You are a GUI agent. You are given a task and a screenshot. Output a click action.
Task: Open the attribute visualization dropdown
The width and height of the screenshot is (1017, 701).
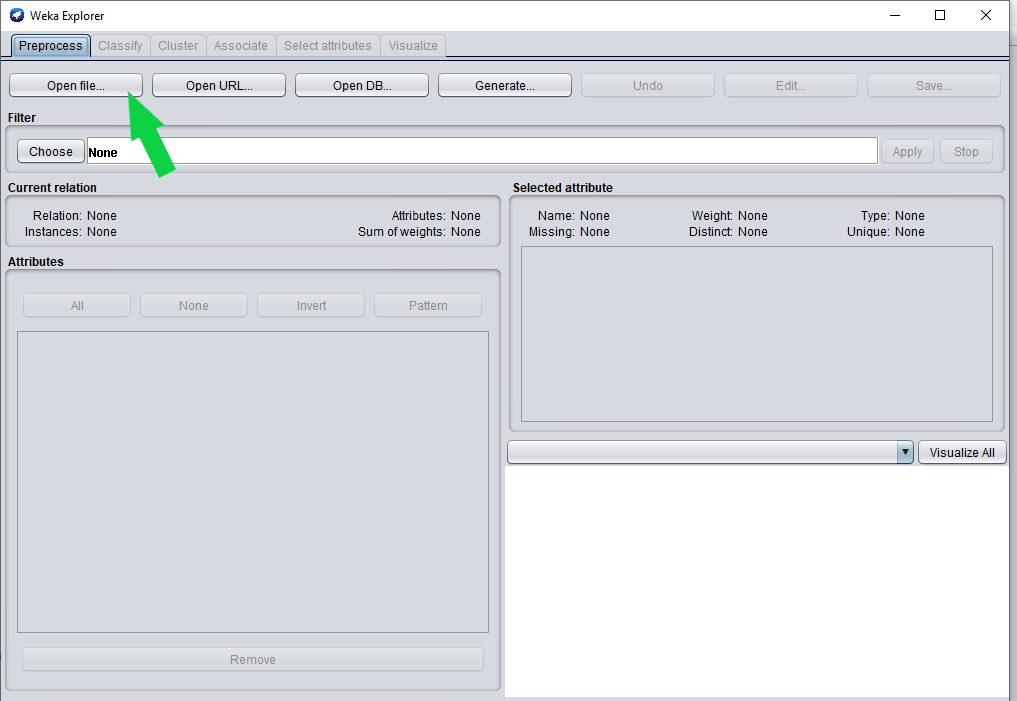click(905, 452)
